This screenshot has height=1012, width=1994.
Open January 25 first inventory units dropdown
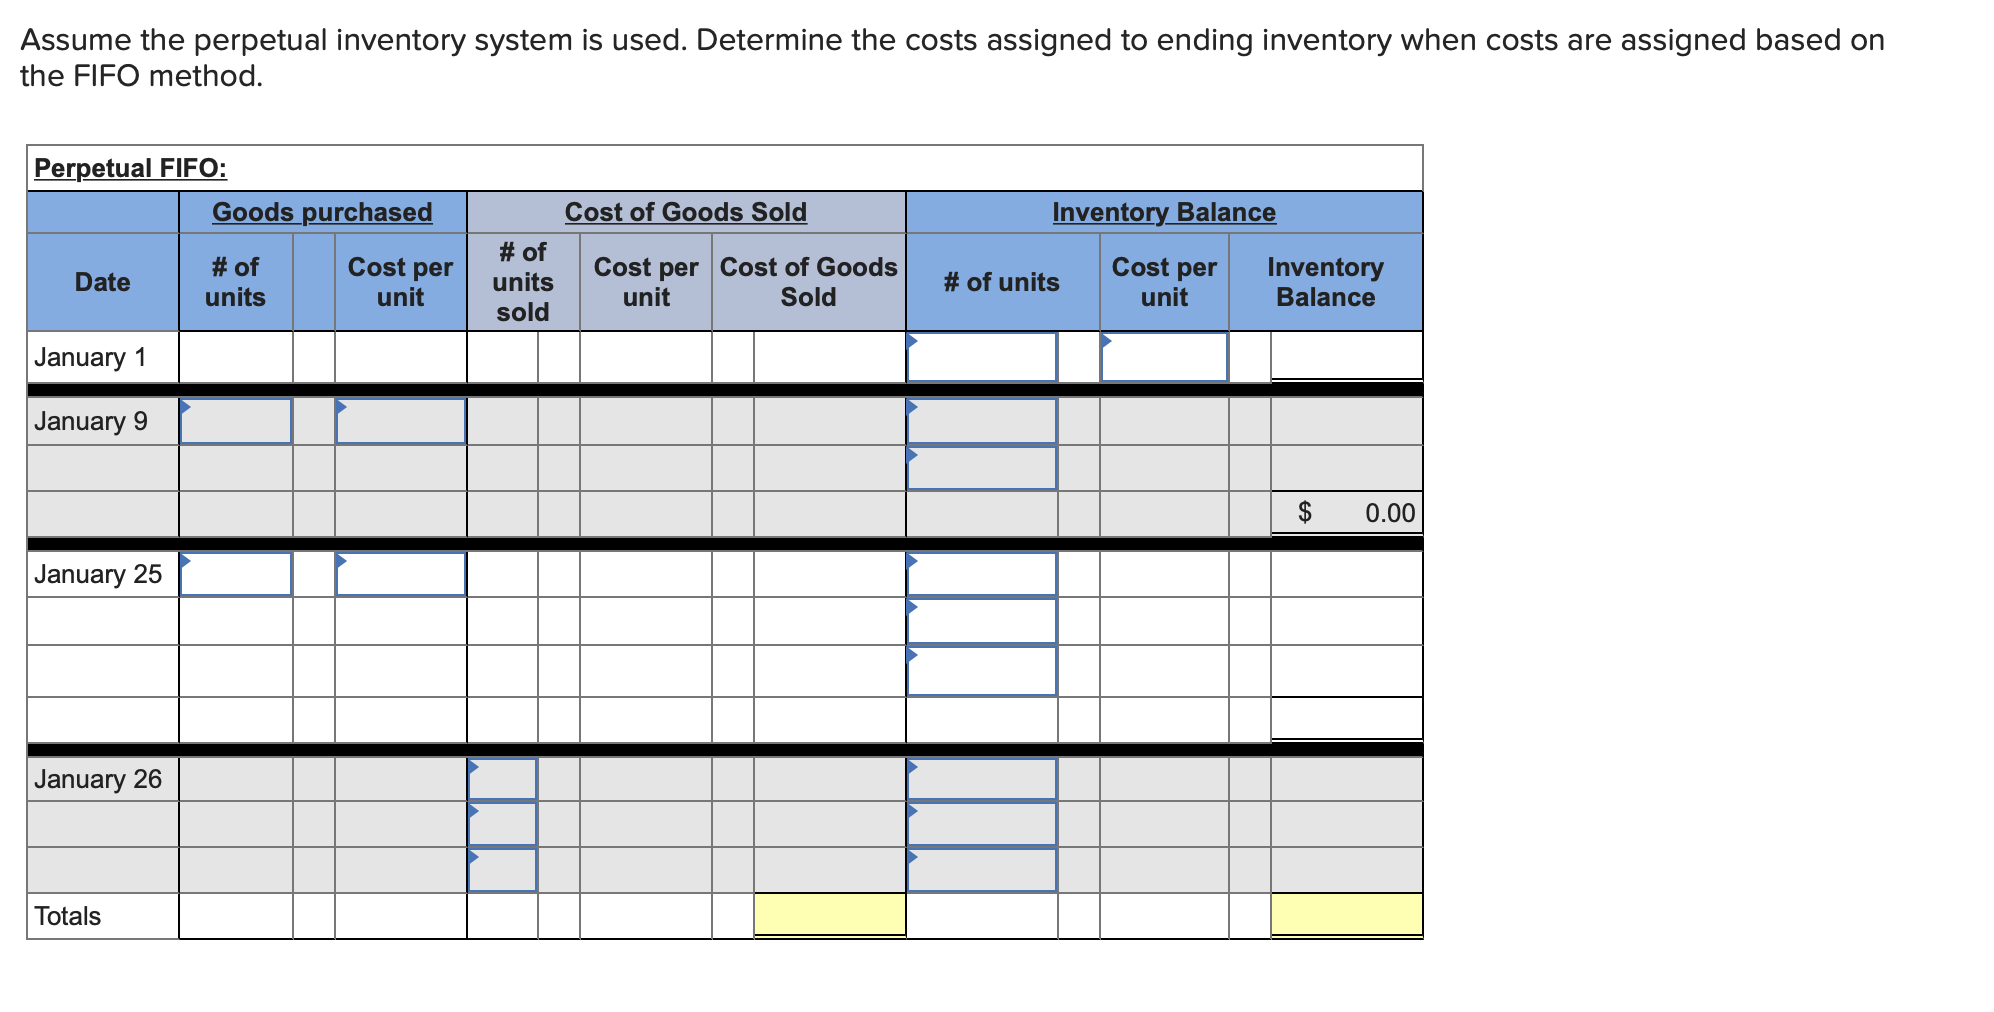(x=981, y=574)
